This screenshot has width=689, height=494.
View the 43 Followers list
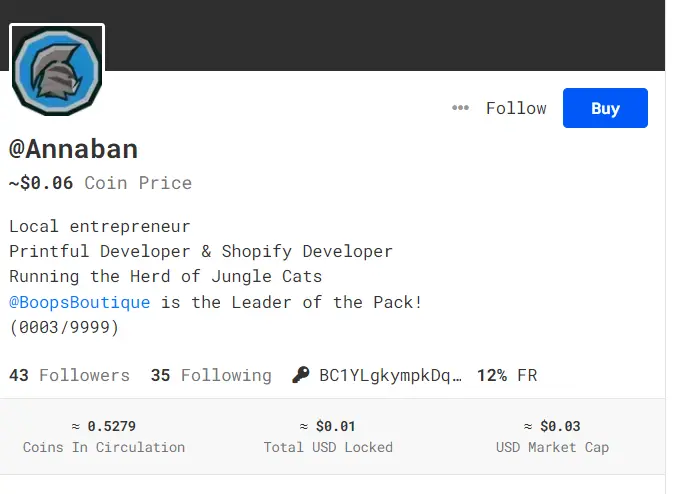(70, 376)
